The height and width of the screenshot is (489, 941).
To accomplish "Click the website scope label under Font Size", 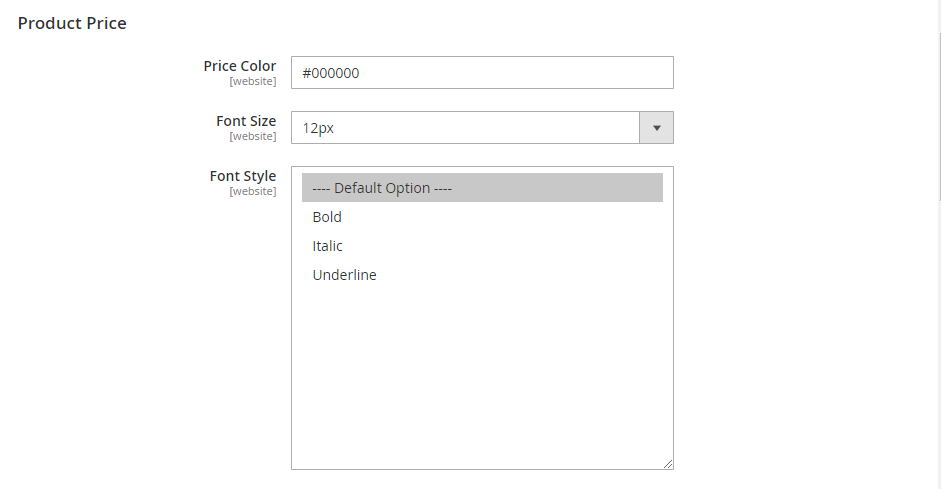I will pos(253,136).
